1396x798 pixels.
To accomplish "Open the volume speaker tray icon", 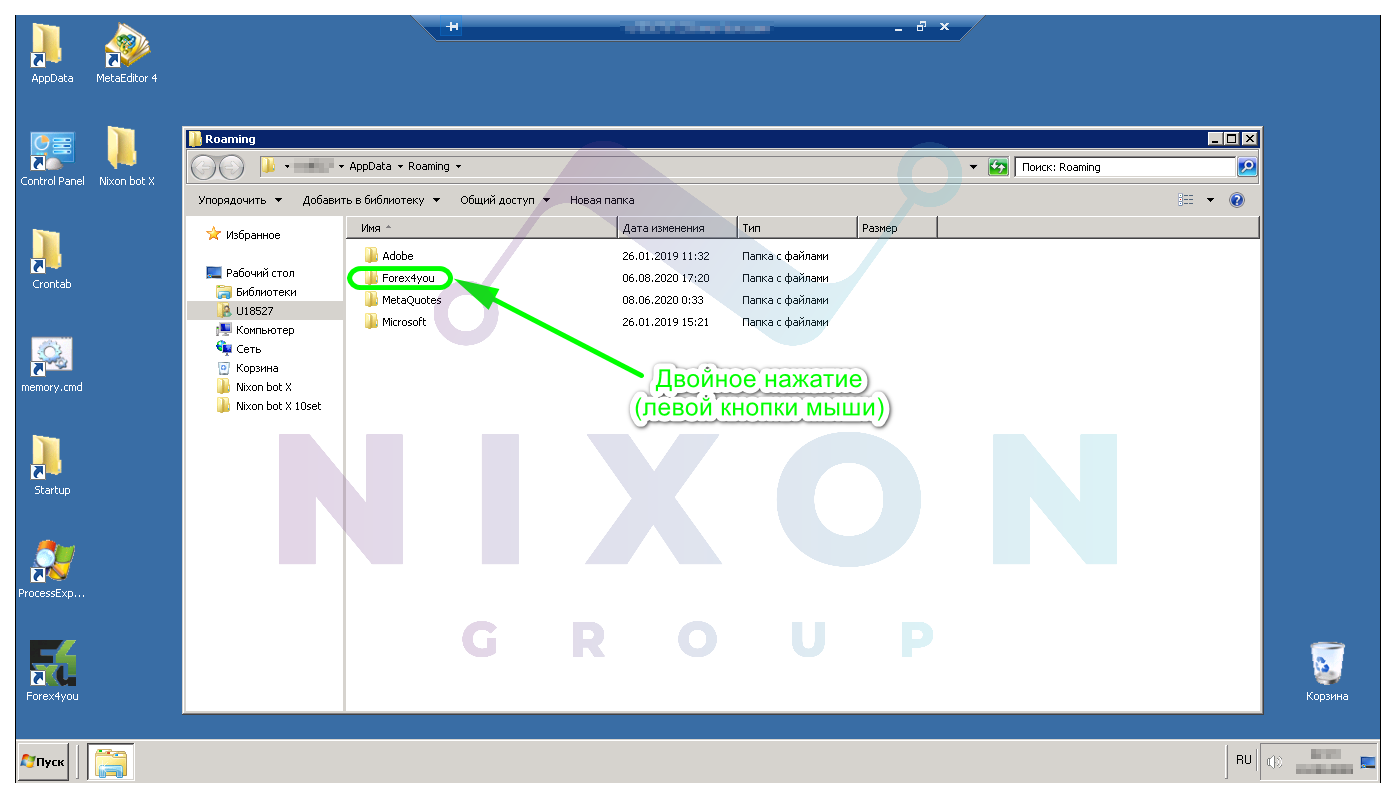I will [x=1274, y=762].
